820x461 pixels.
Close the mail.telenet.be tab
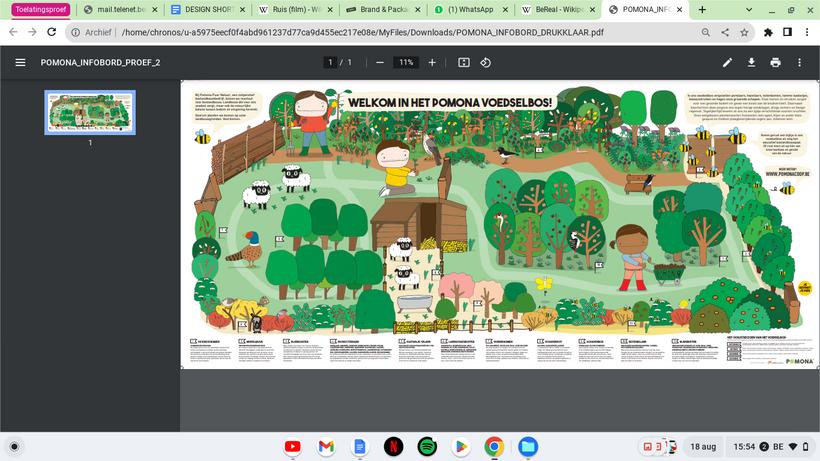[155, 9]
